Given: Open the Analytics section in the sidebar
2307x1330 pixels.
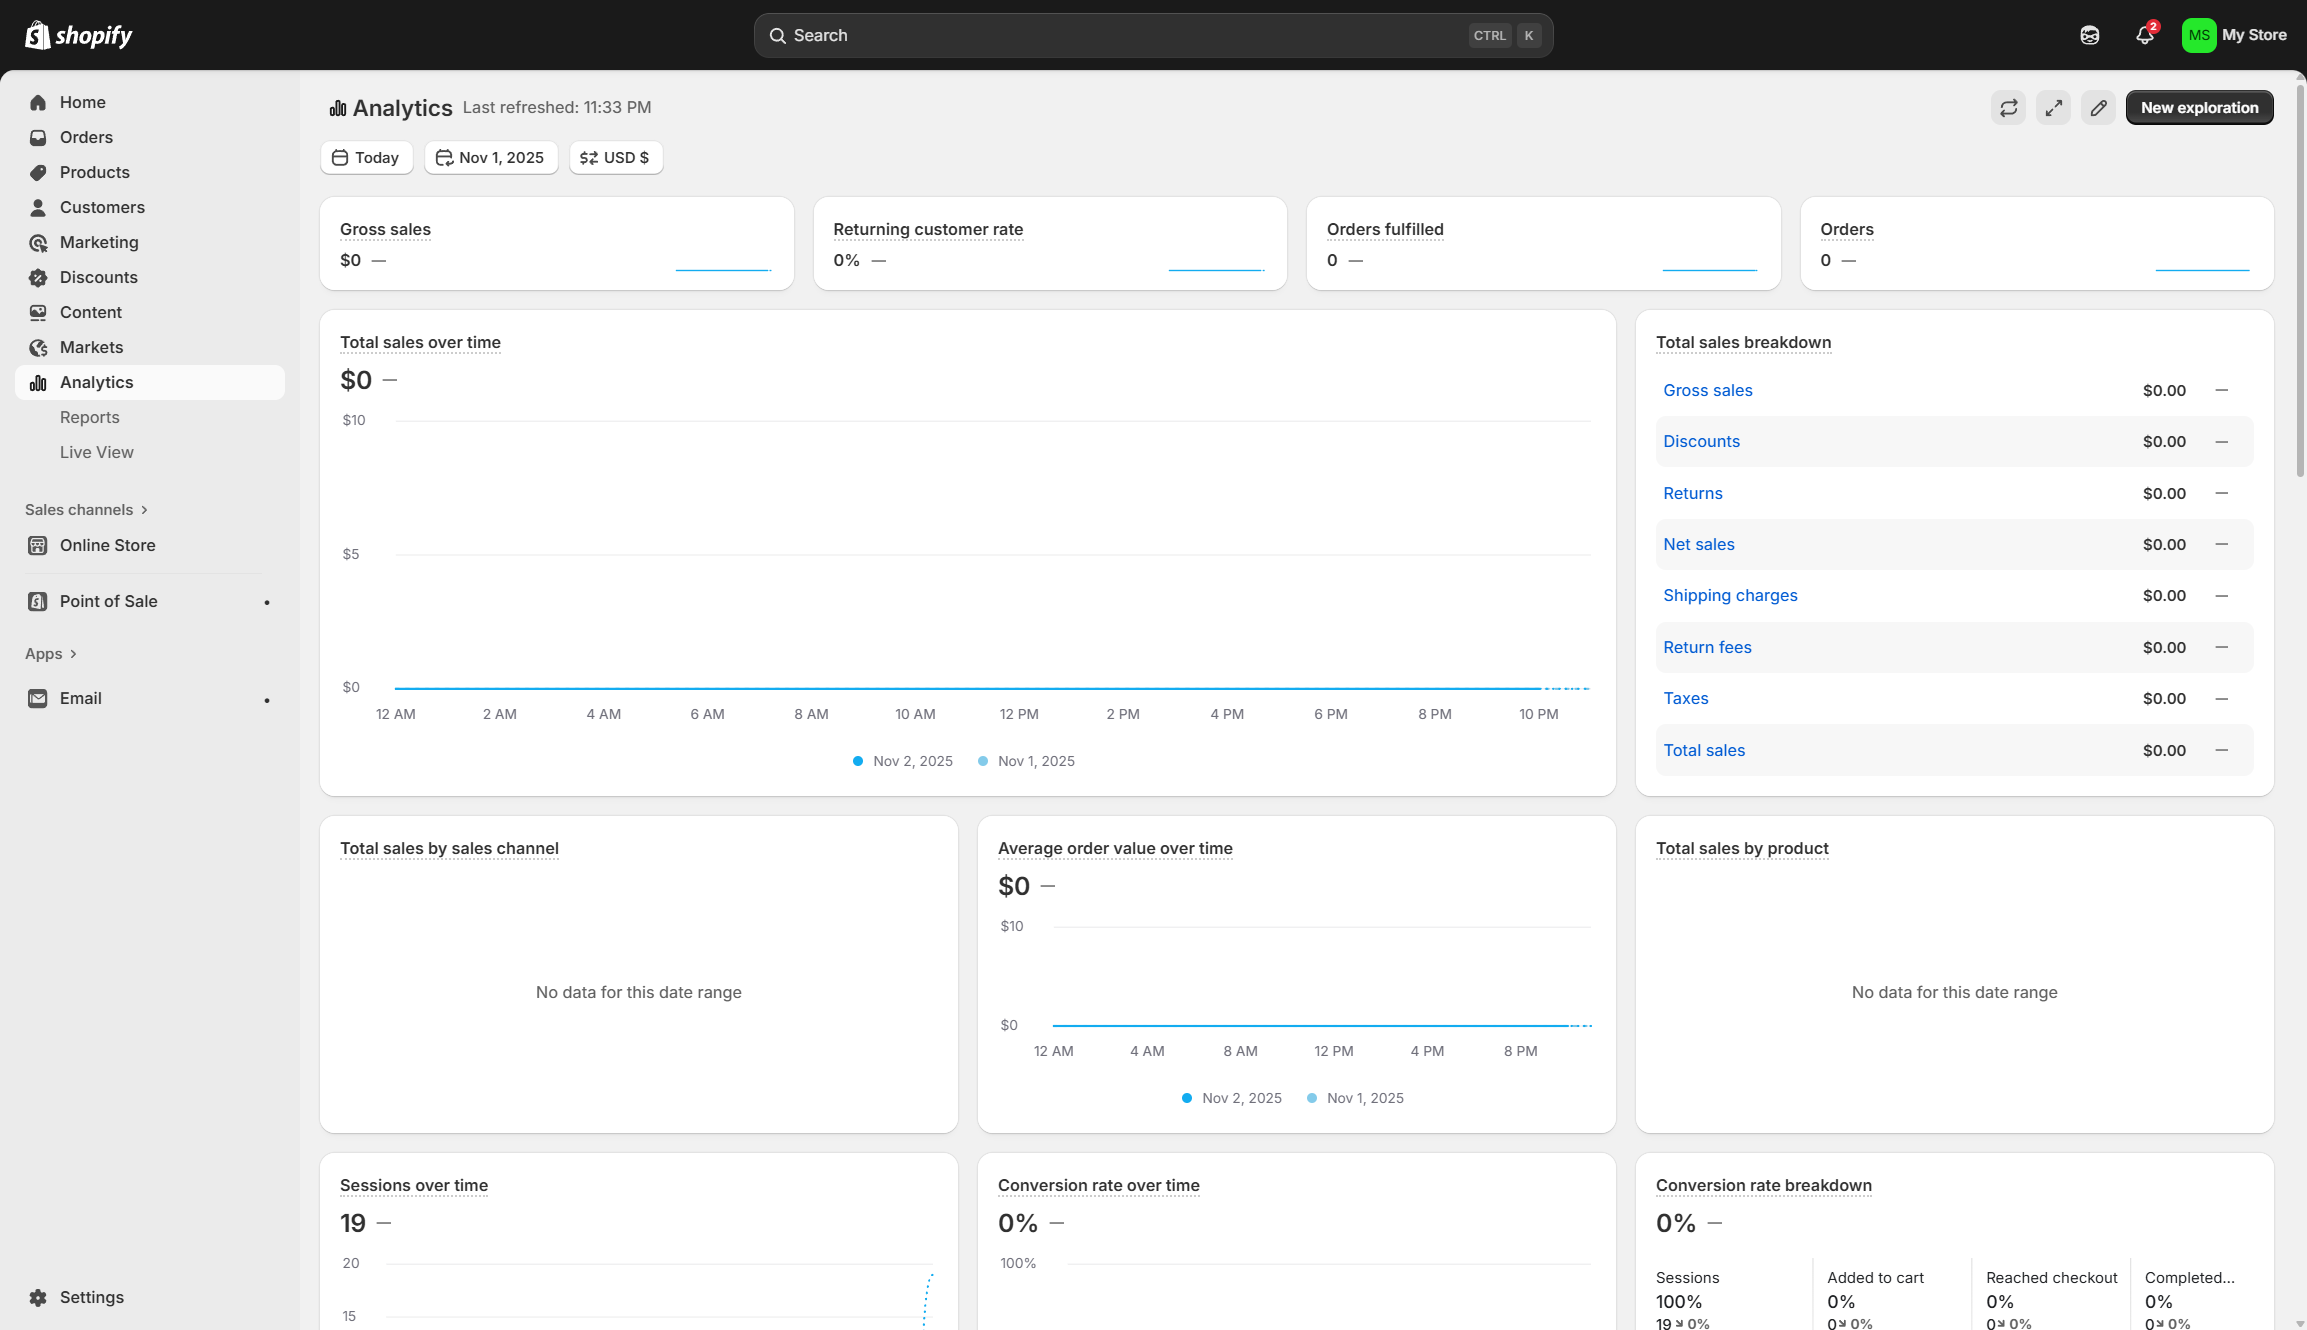Looking at the screenshot, I should tap(96, 382).
